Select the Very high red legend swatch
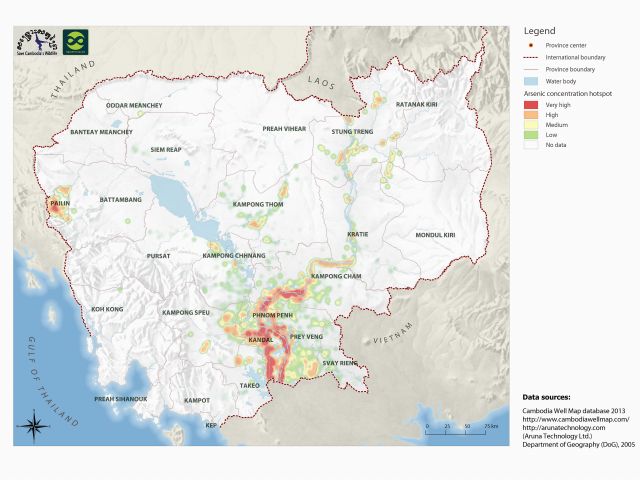The height and width of the screenshot is (480, 640). click(x=530, y=104)
